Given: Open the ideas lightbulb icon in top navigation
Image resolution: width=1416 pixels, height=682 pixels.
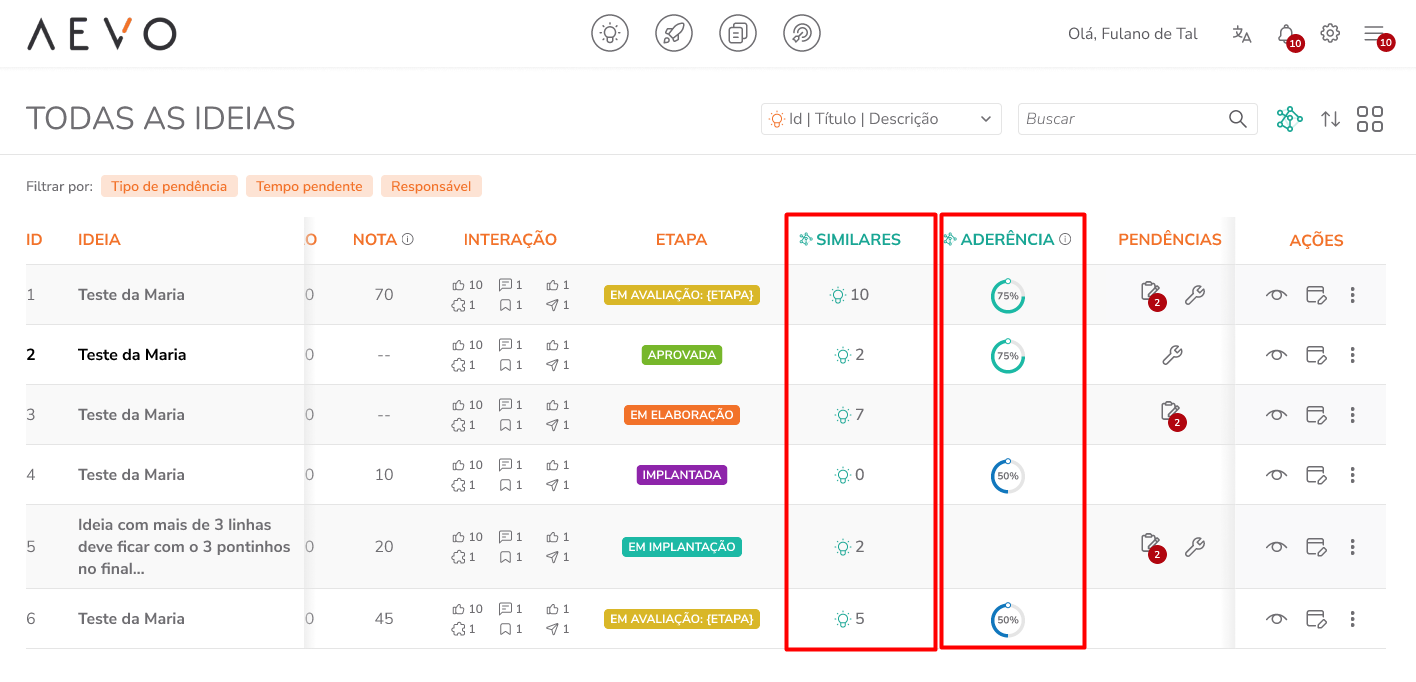Looking at the screenshot, I should tap(609, 33).
